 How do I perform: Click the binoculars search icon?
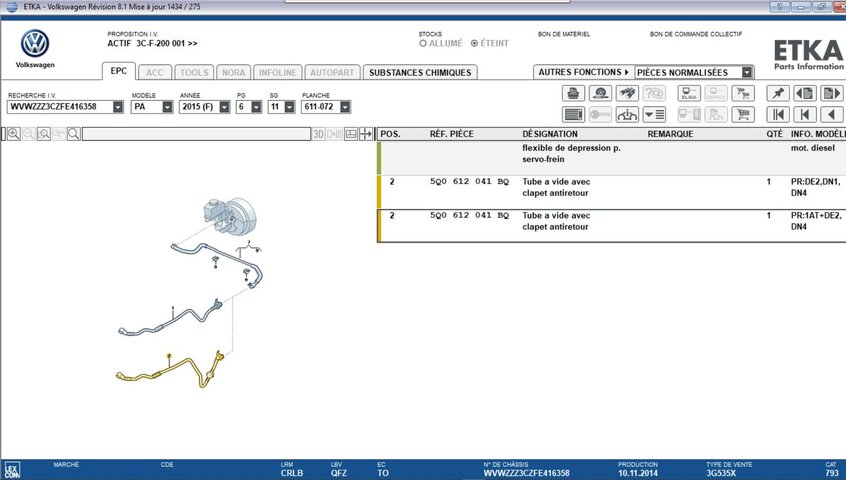tap(627, 93)
